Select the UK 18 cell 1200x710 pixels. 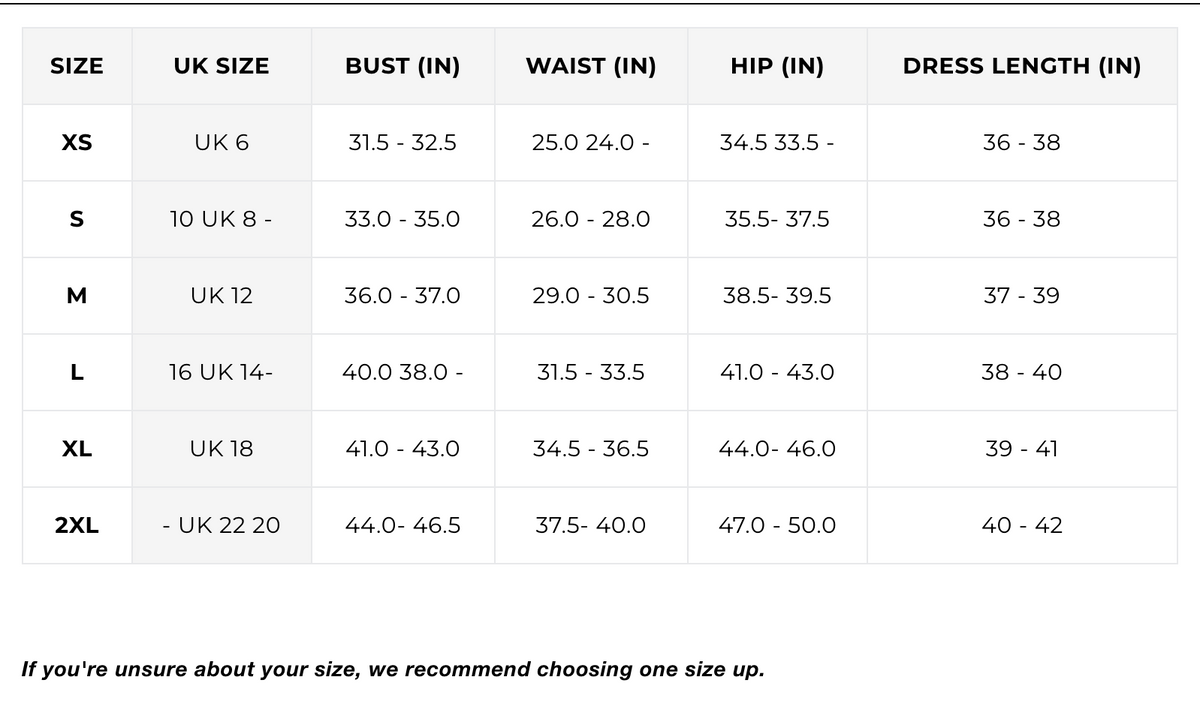click(x=221, y=449)
